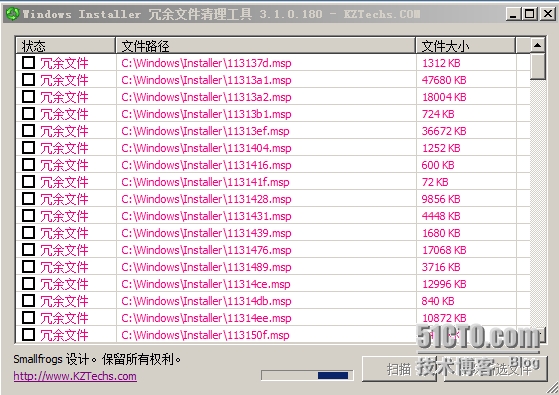This screenshot has height=395, width=559.
Task: Tick checkbox for 113137d.msp row
Action: tap(29, 63)
